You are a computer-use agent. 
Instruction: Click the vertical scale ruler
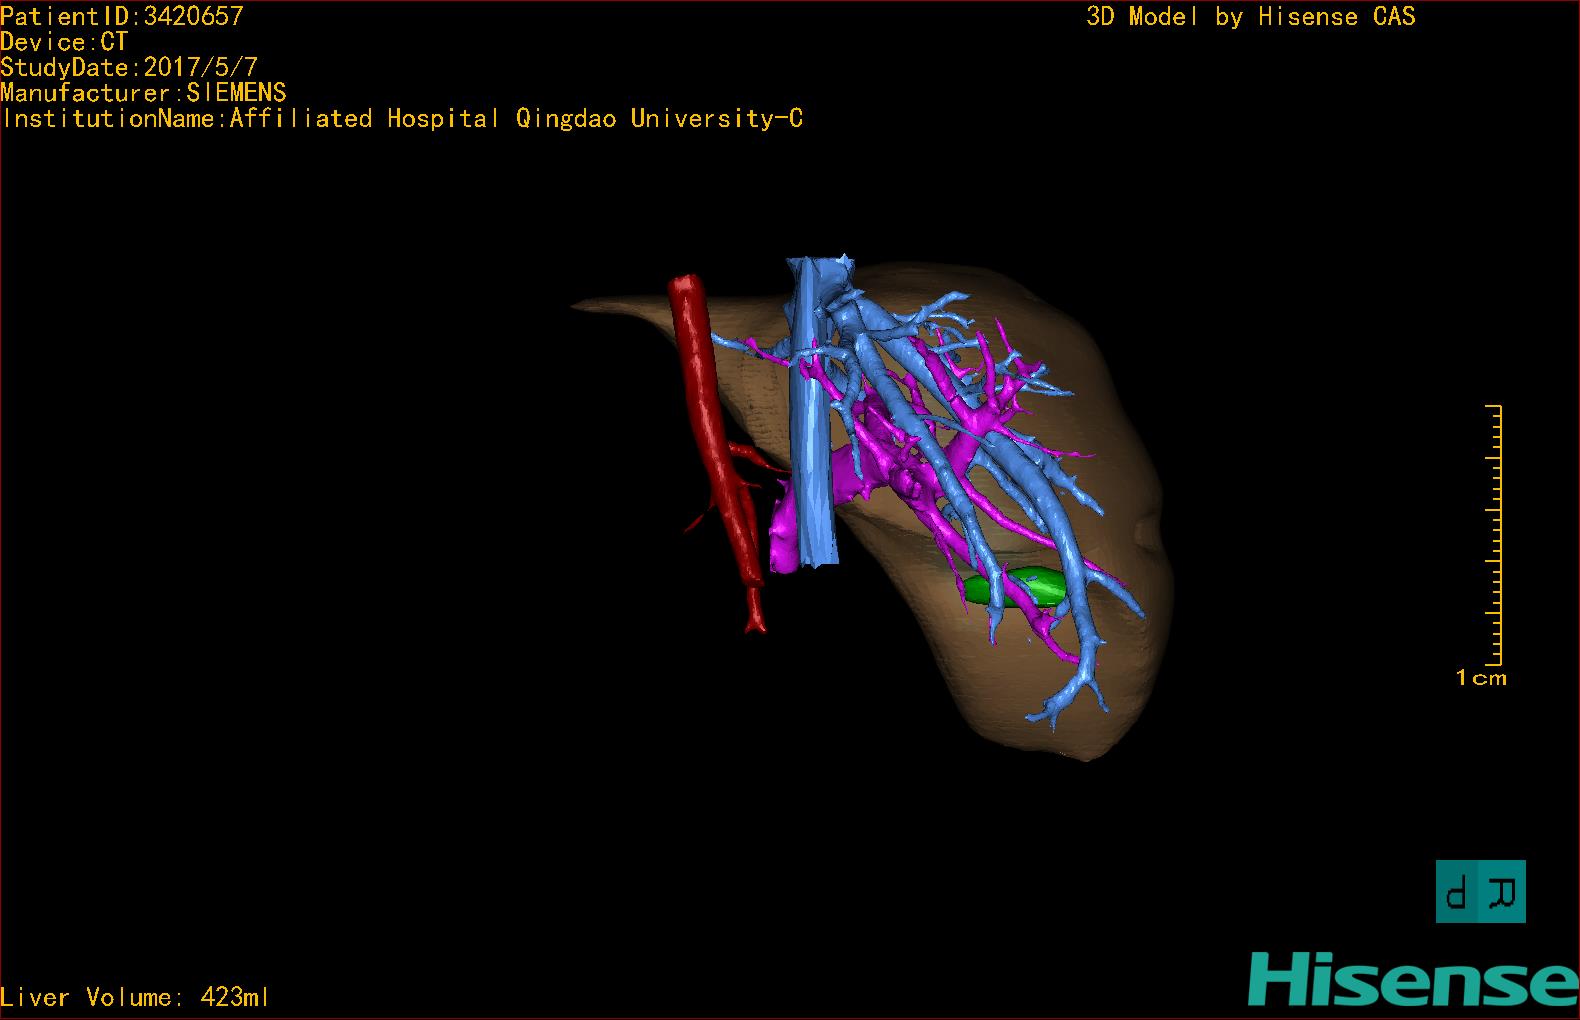click(1494, 535)
